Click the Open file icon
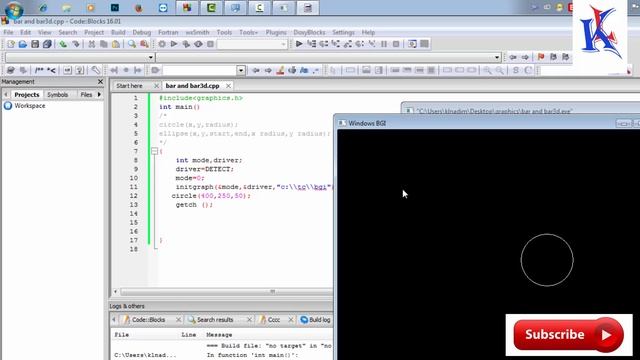640x360 pixels. coord(23,44)
